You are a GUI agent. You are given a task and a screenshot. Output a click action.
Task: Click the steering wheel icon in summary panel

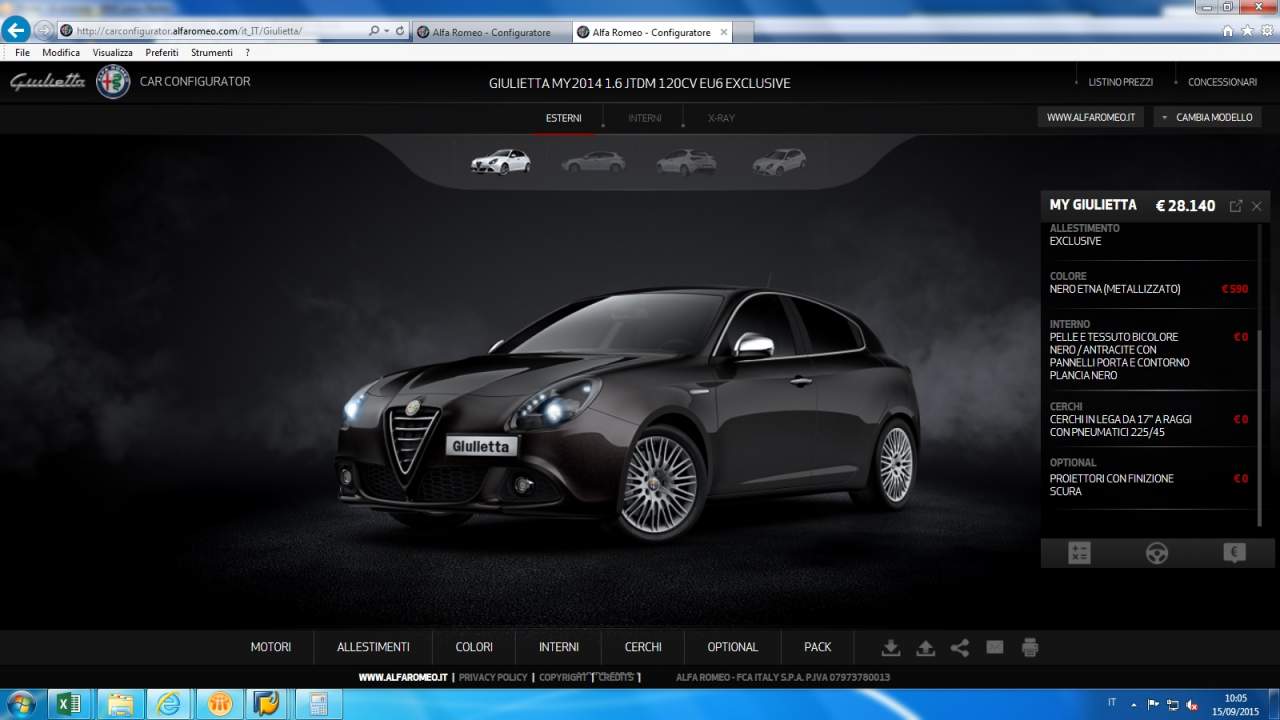click(x=1157, y=553)
